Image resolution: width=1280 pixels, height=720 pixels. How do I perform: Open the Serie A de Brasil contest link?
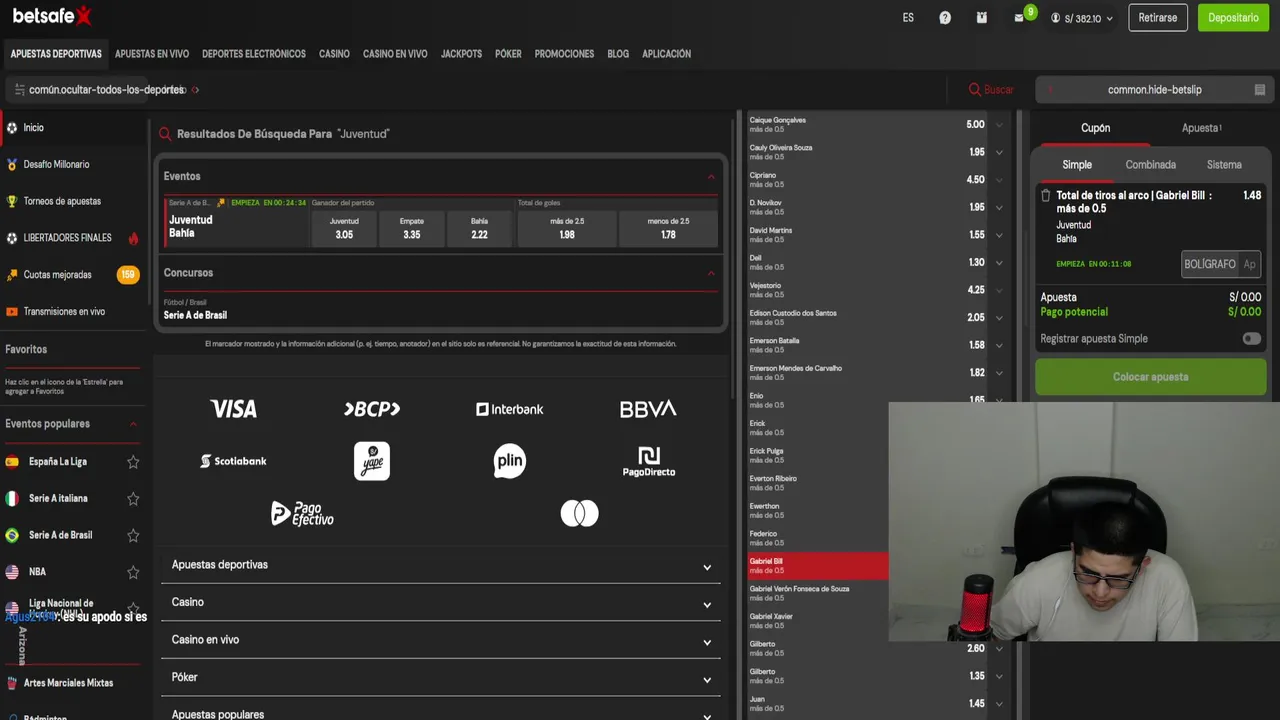[195, 315]
